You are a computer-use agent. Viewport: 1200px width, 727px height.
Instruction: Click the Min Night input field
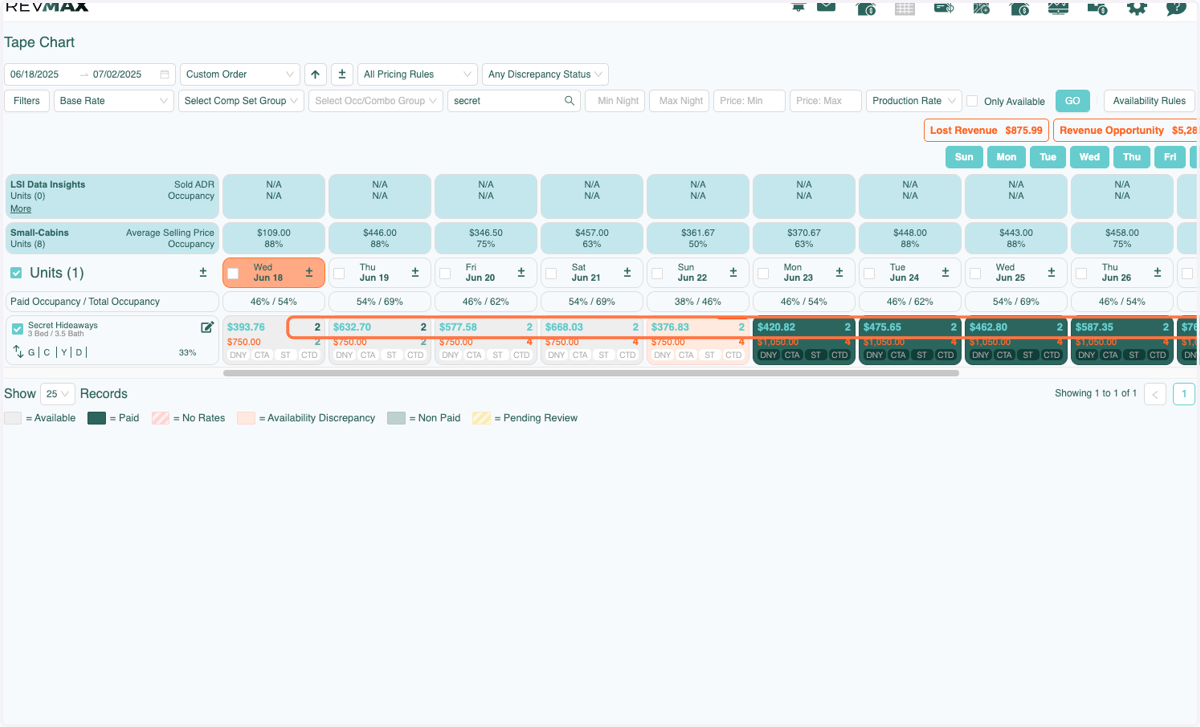(615, 101)
